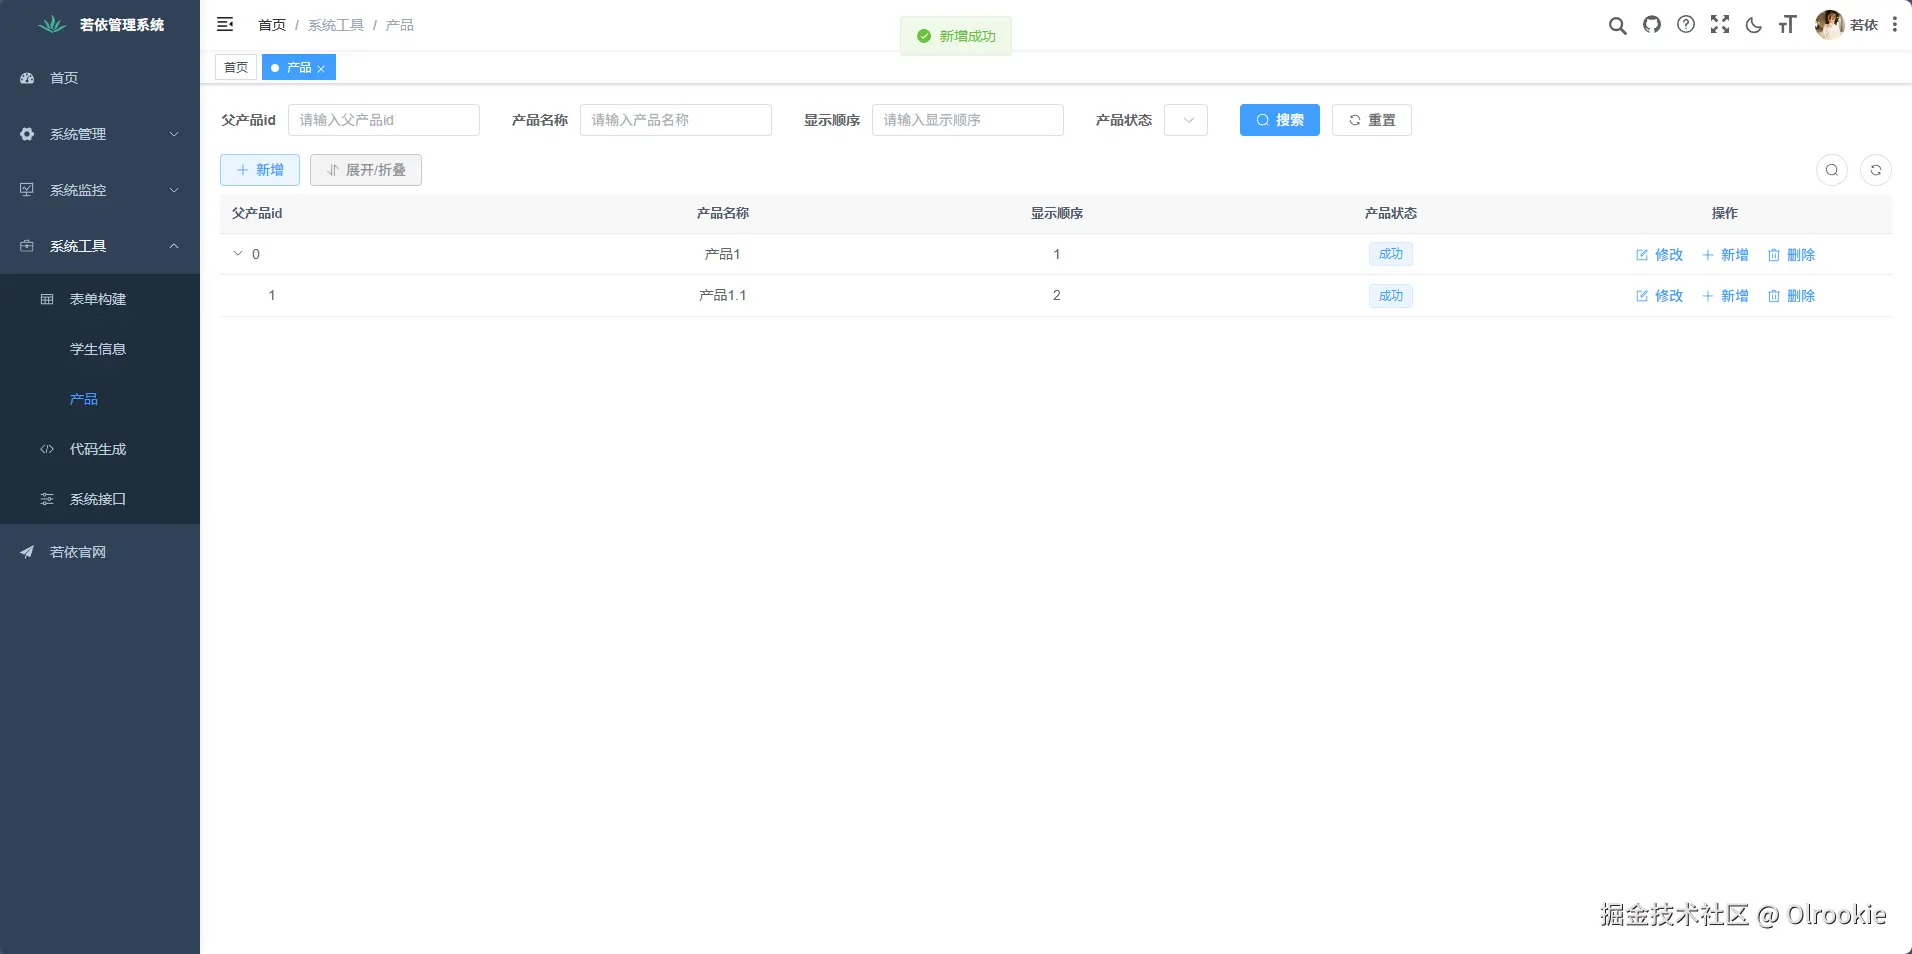Select the 产品 tab

coord(298,68)
